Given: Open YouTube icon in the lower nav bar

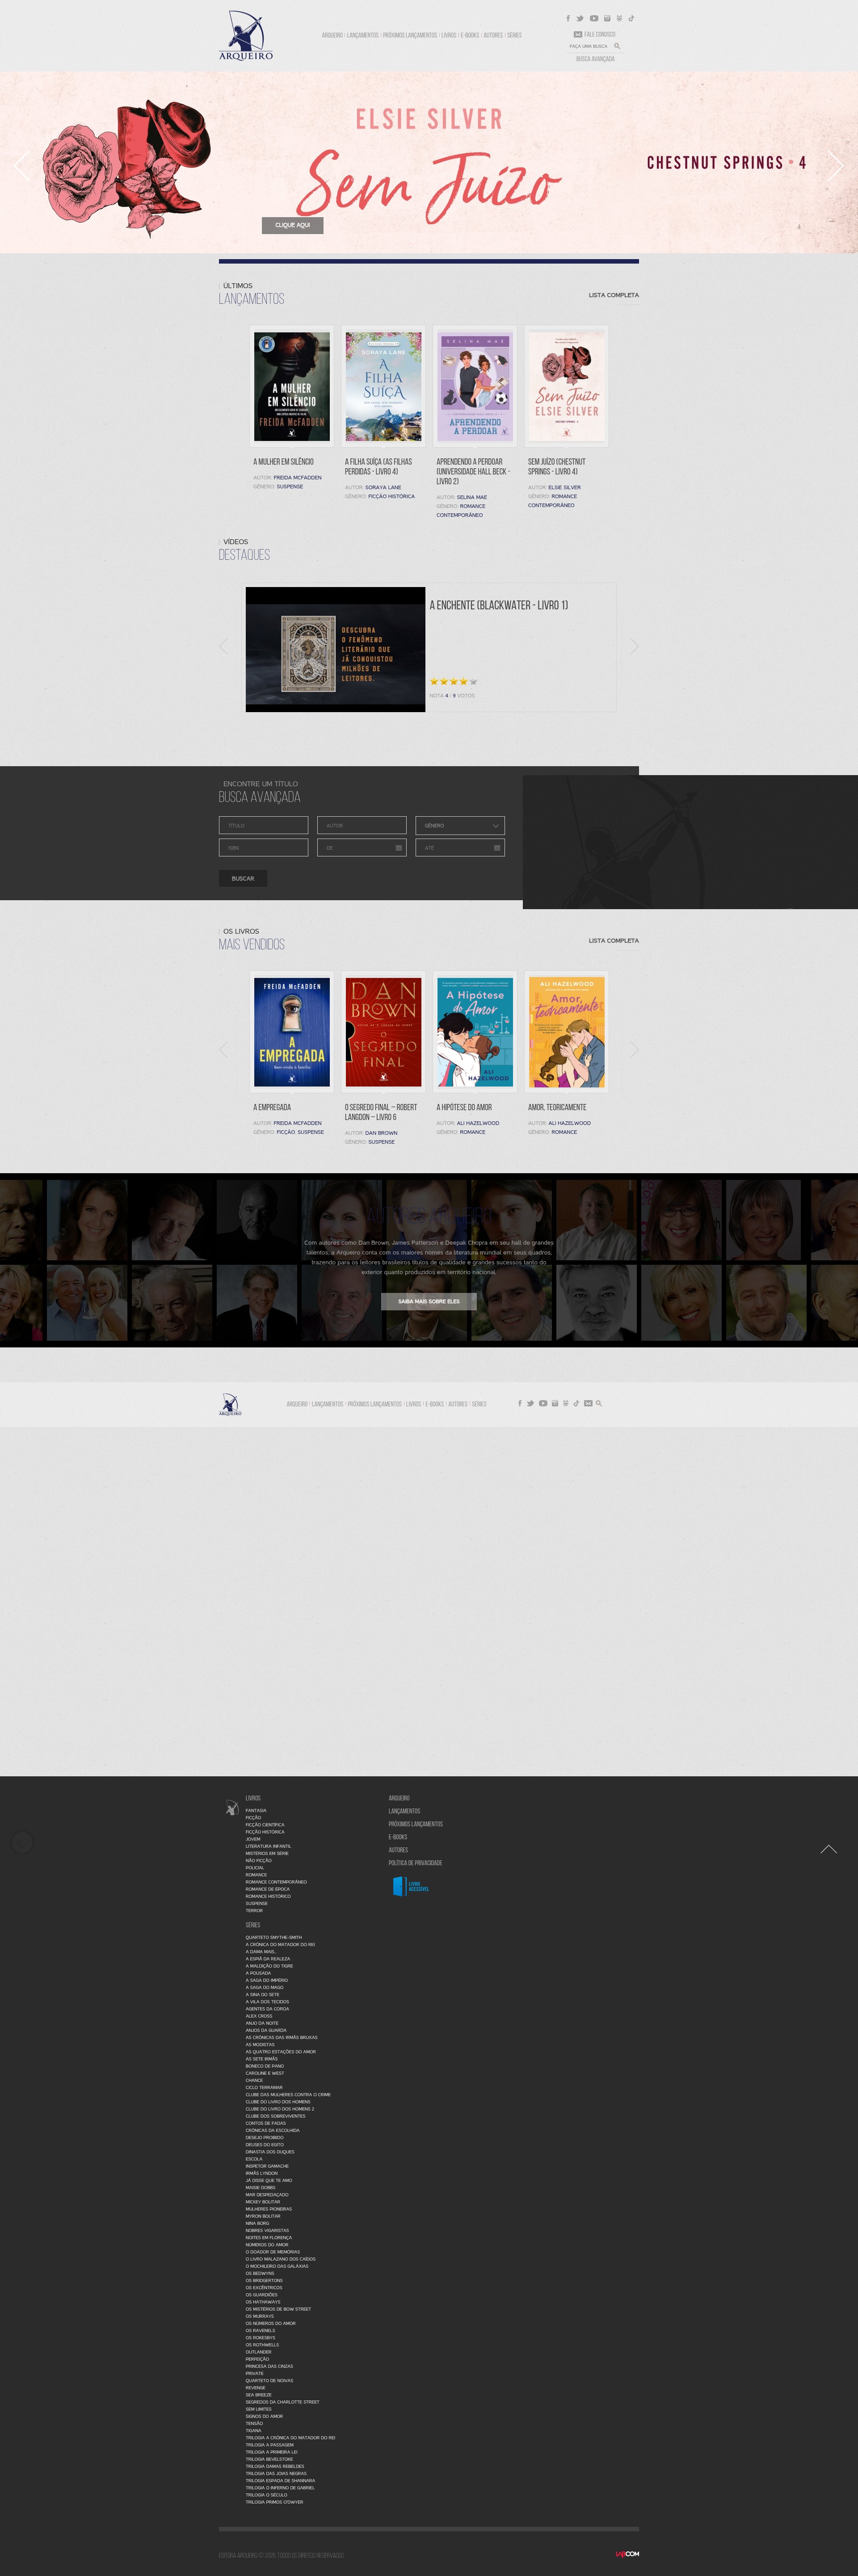Looking at the screenshot, I should click(543, 1403).
